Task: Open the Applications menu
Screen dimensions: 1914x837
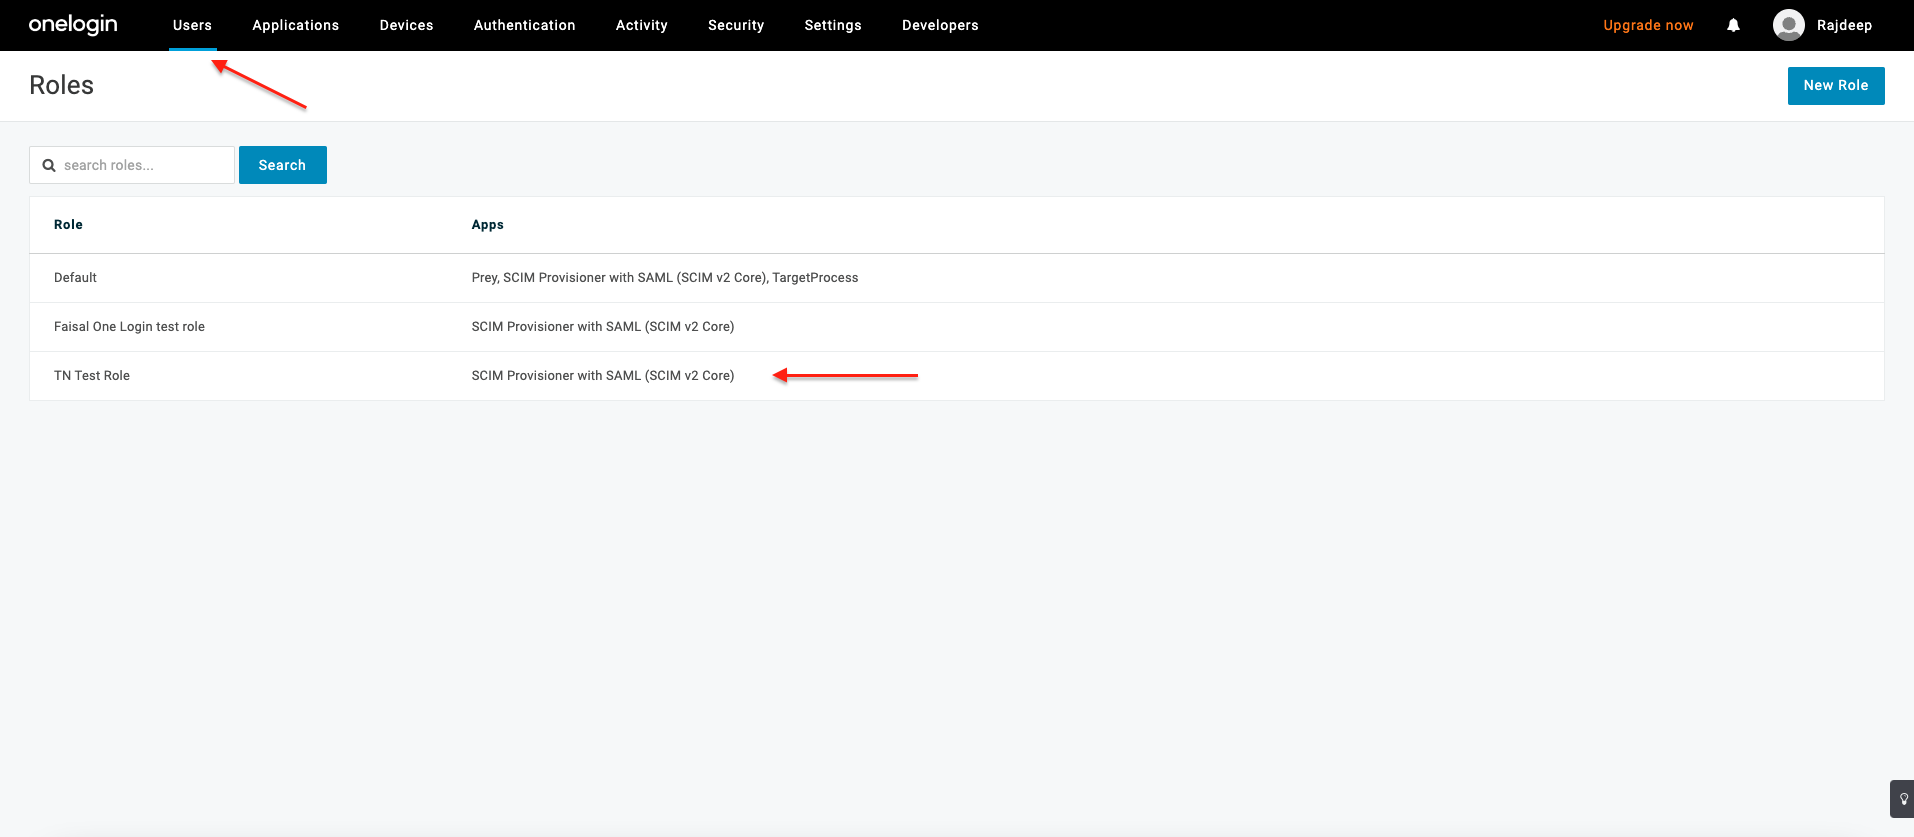Action: (x=295, y=25)
